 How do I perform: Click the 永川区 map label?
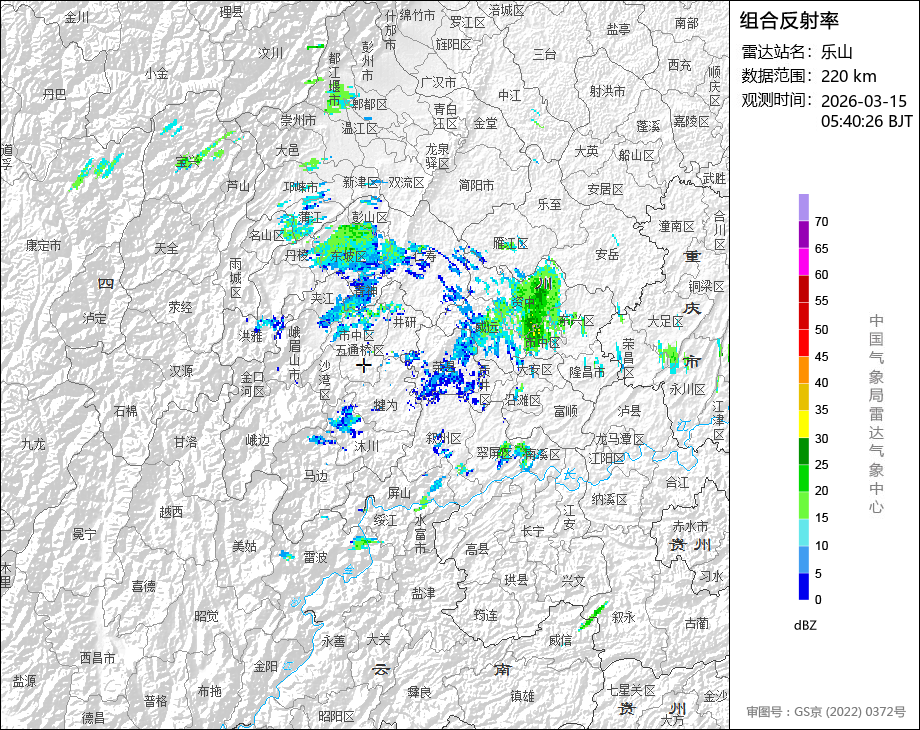coord(688,389)
